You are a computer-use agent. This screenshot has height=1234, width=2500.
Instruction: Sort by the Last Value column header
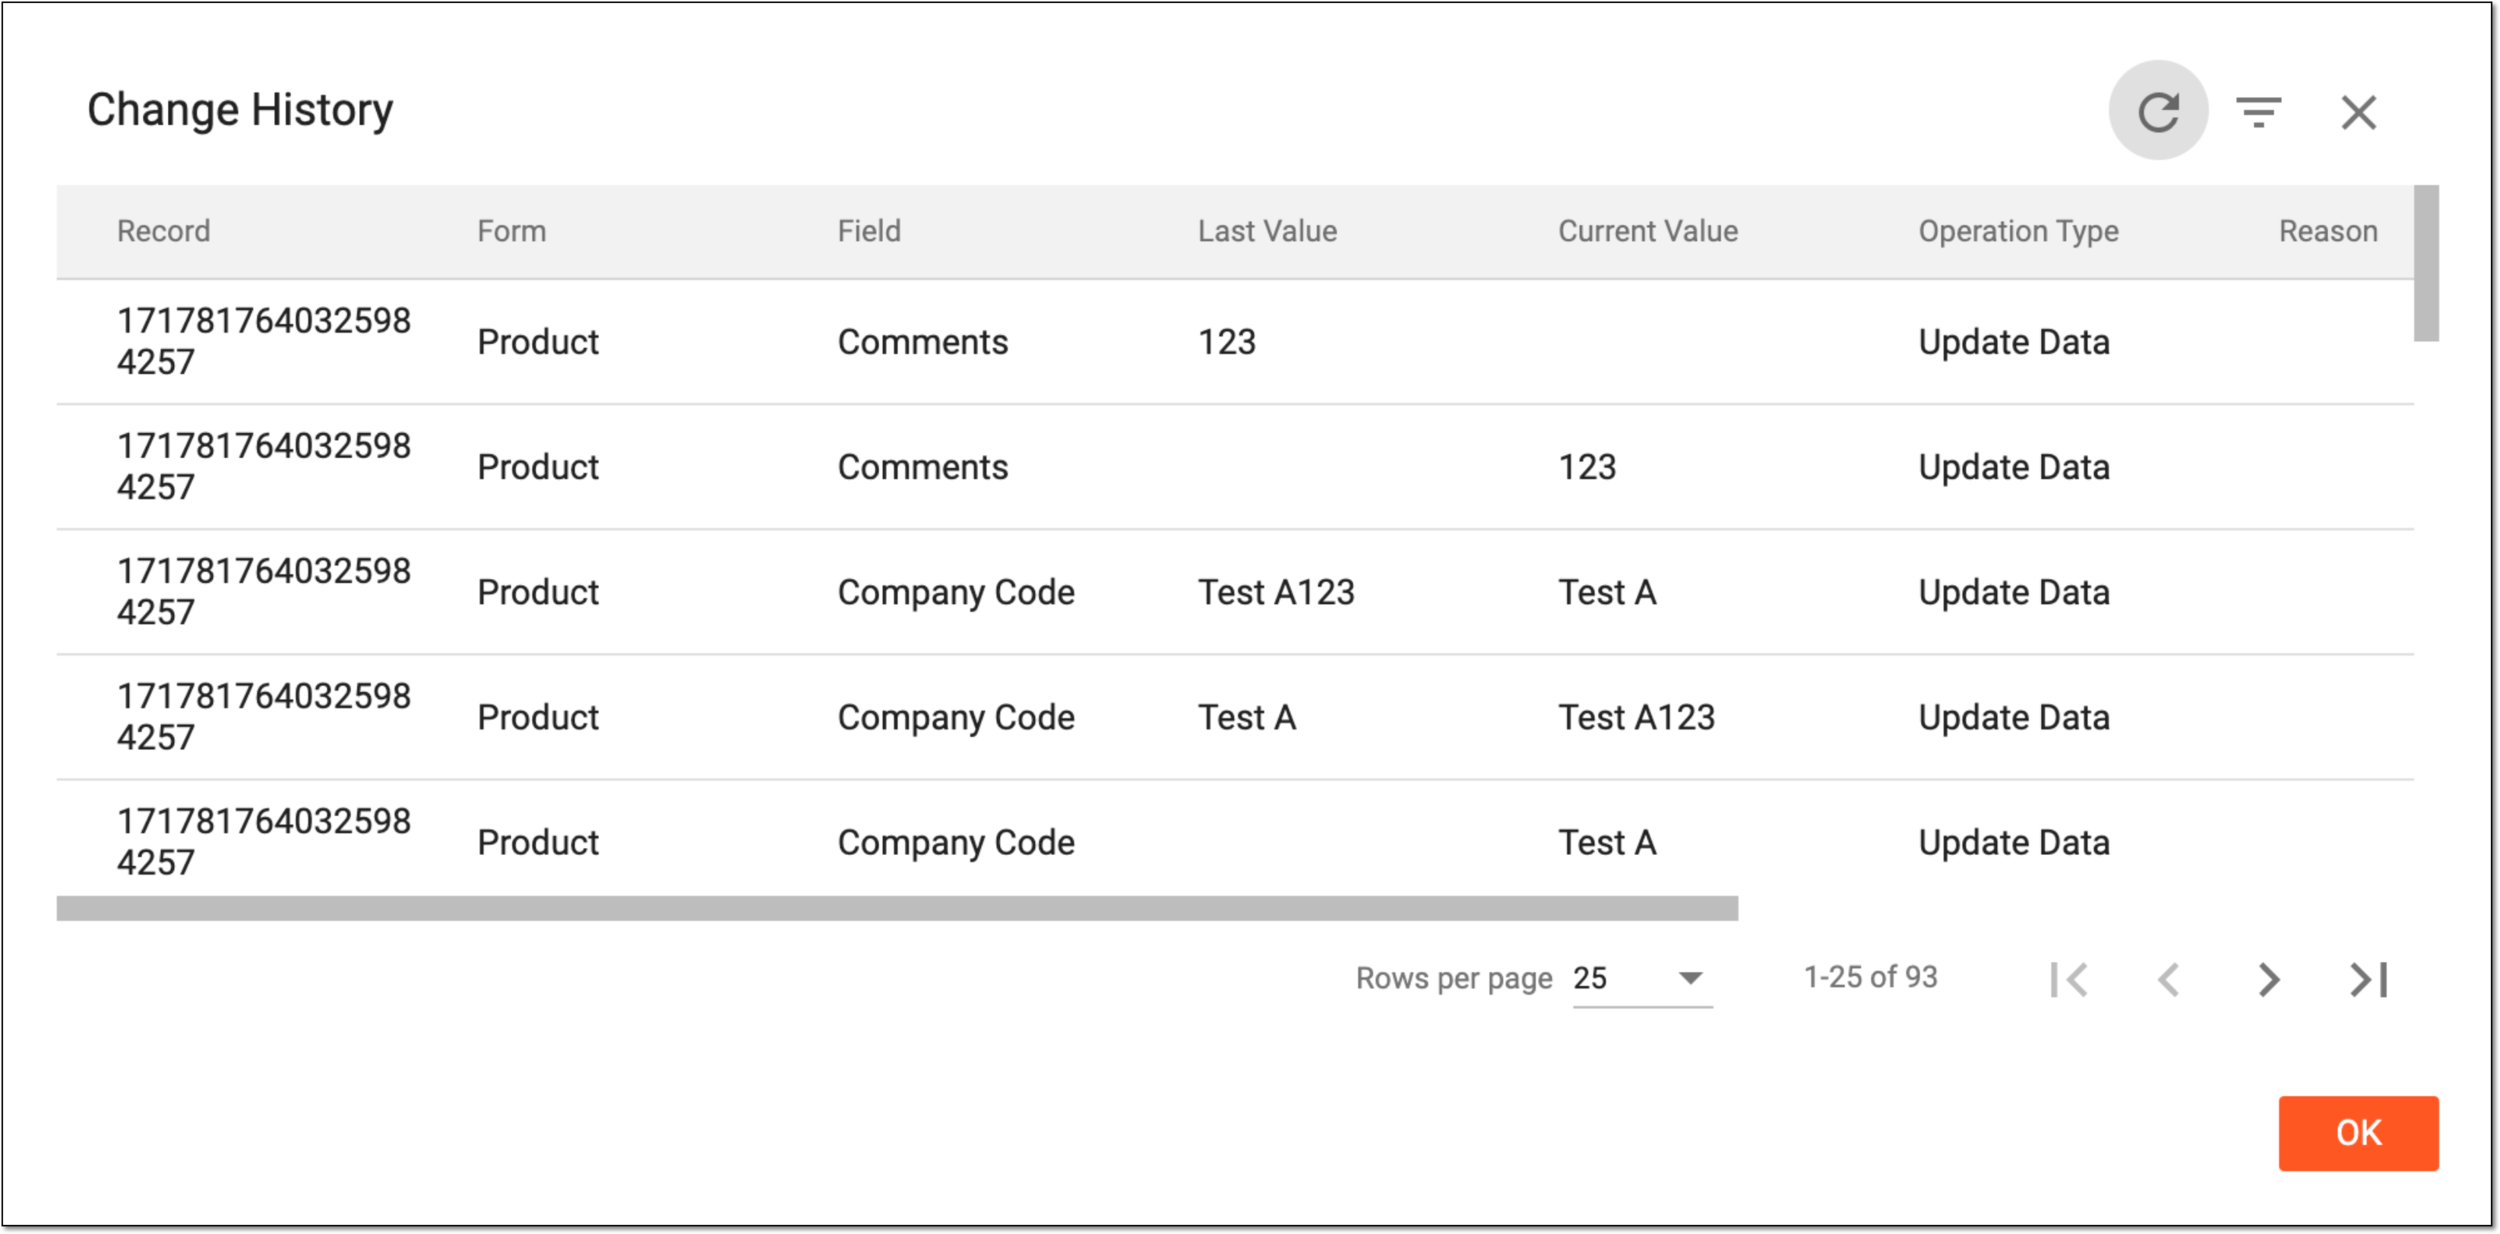(x=1267, y=231)
